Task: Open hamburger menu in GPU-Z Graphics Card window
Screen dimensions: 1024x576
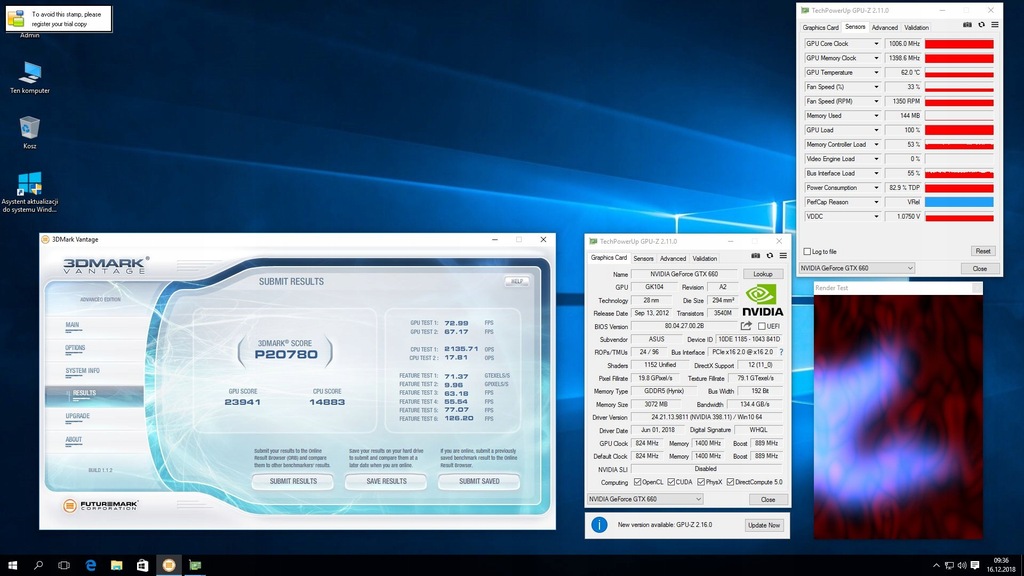Action: coord(783,256)
